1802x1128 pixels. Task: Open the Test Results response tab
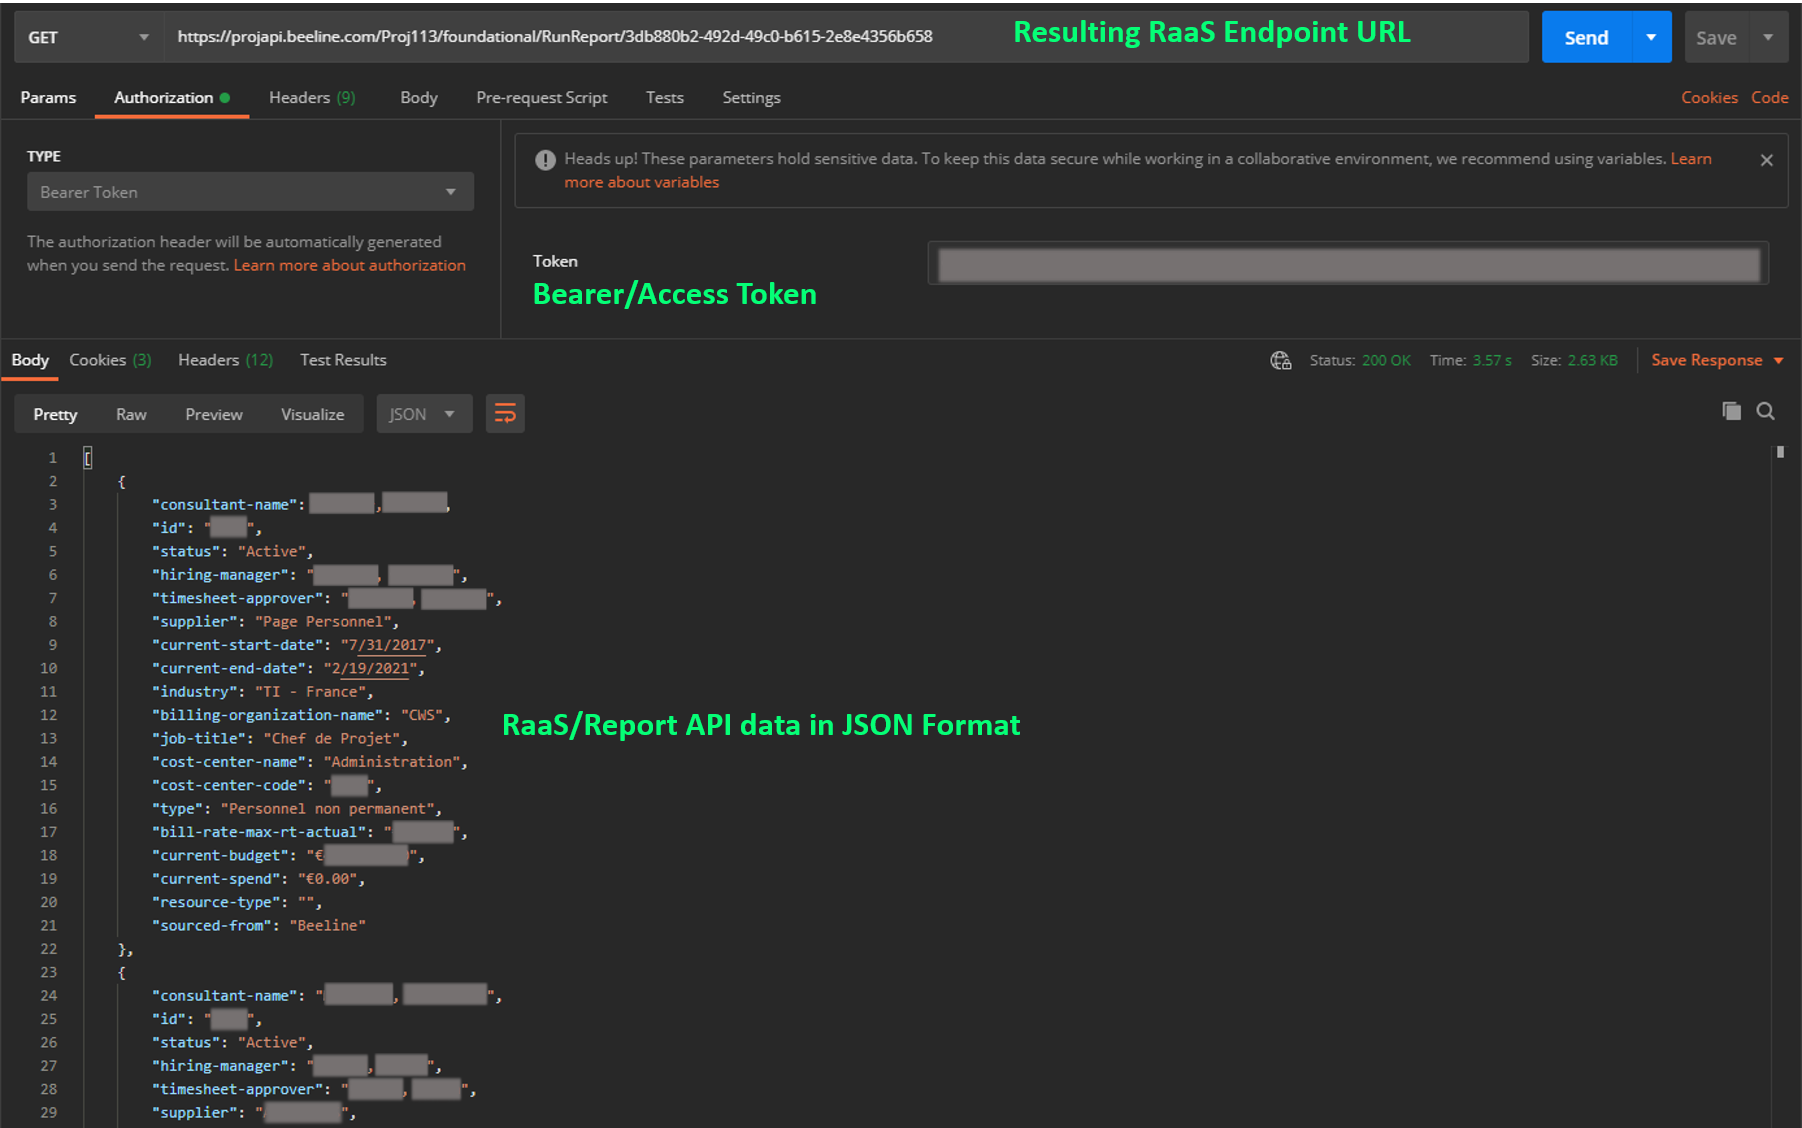click(x=342, y=360)
